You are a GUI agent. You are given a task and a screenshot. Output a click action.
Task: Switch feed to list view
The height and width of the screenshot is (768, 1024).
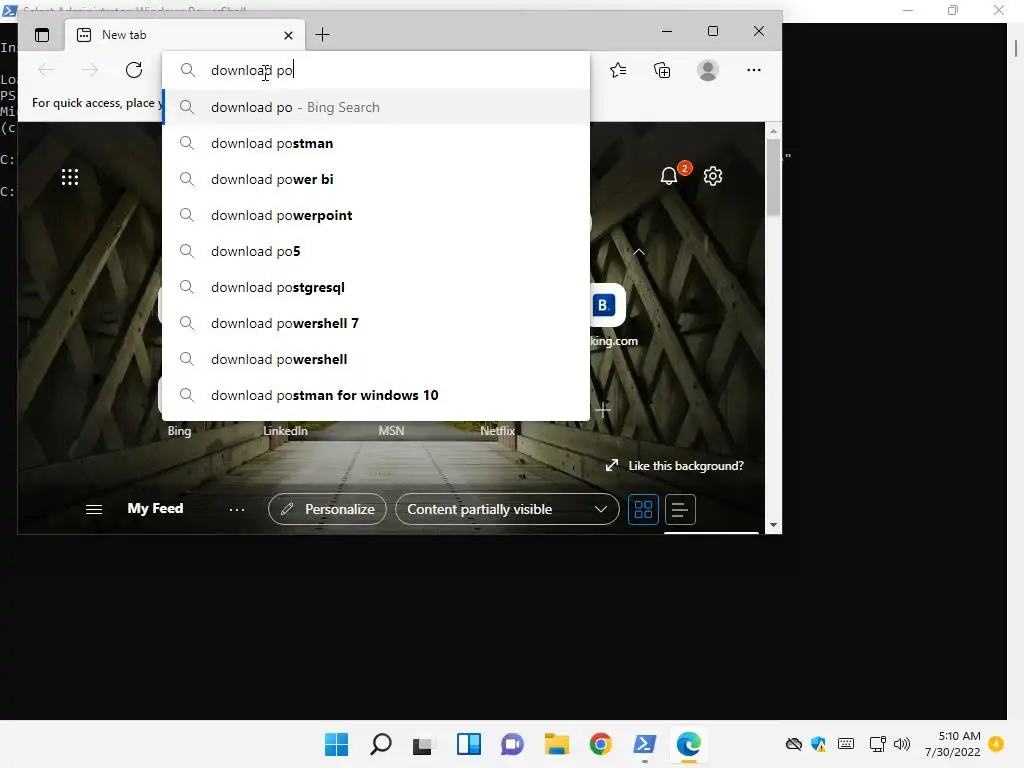point(680,509)
